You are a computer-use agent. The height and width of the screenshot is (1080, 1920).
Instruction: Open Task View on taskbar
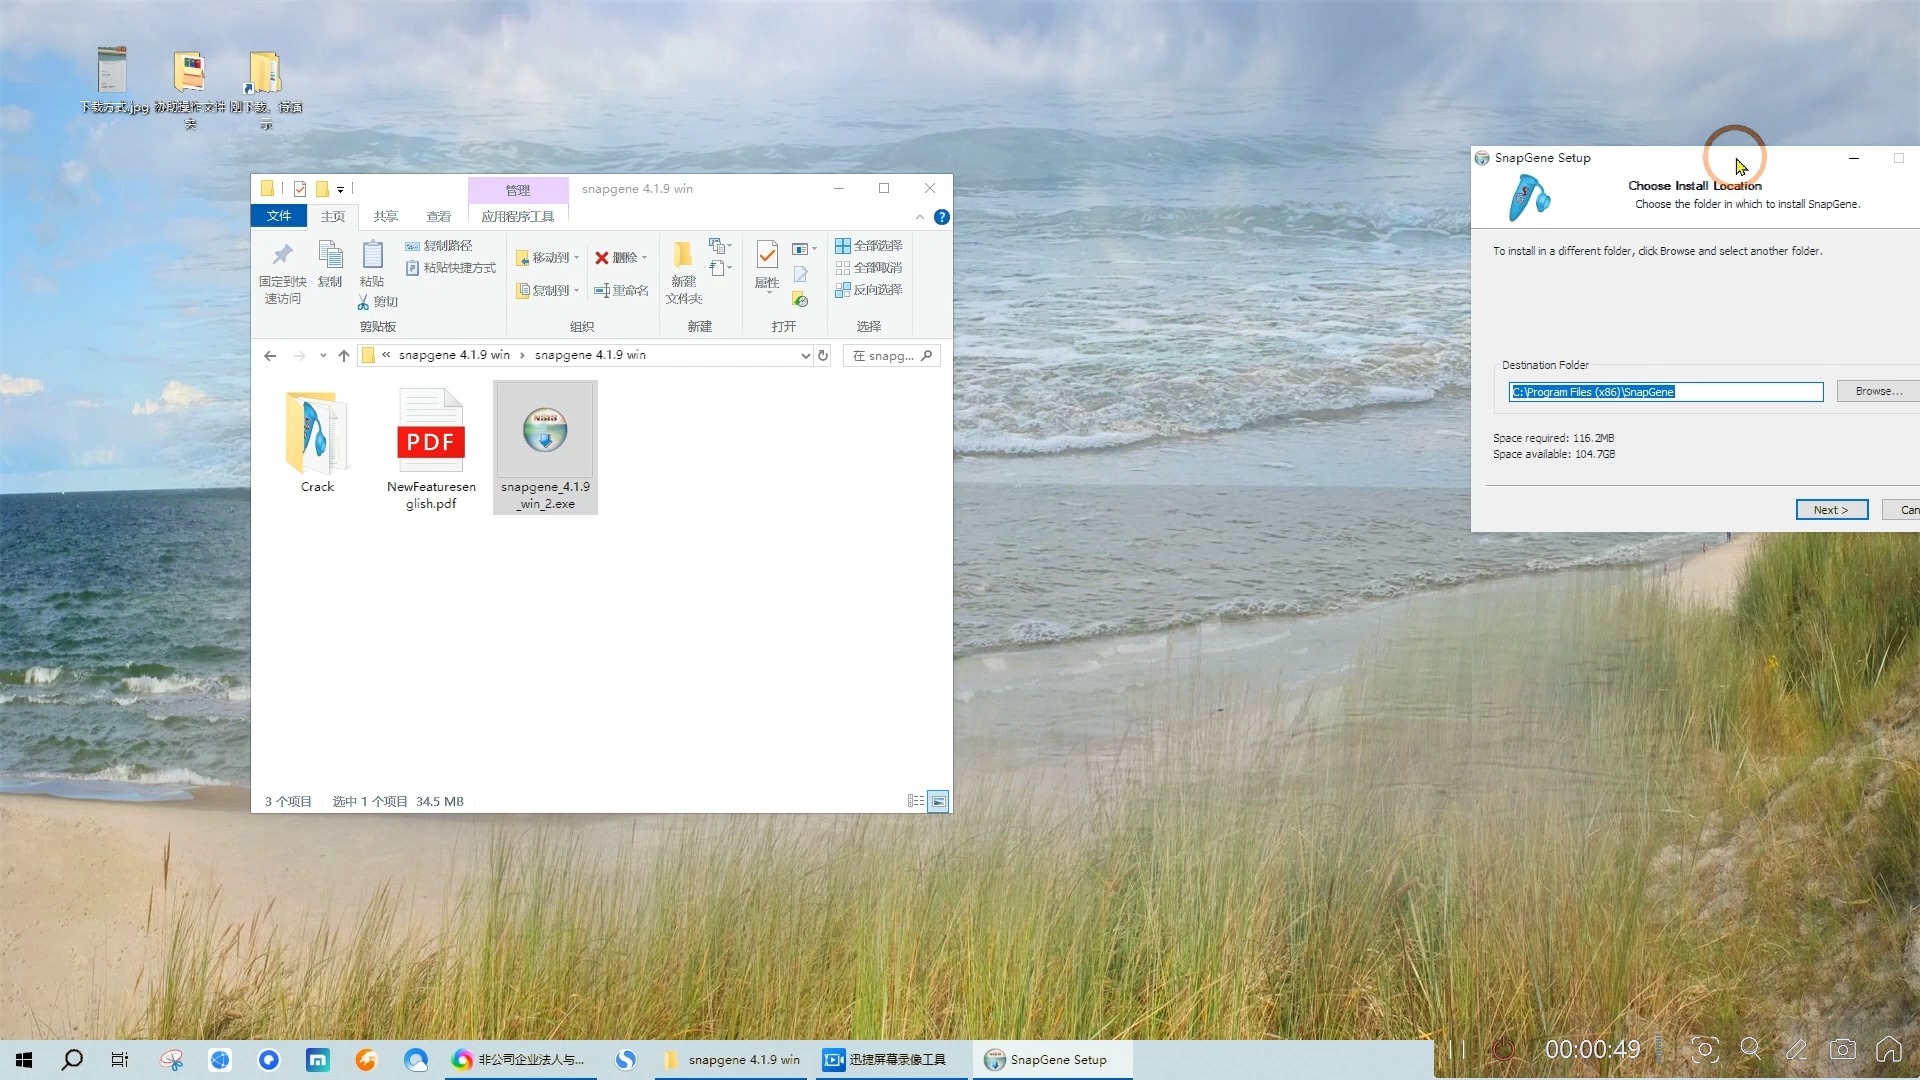120,1060
